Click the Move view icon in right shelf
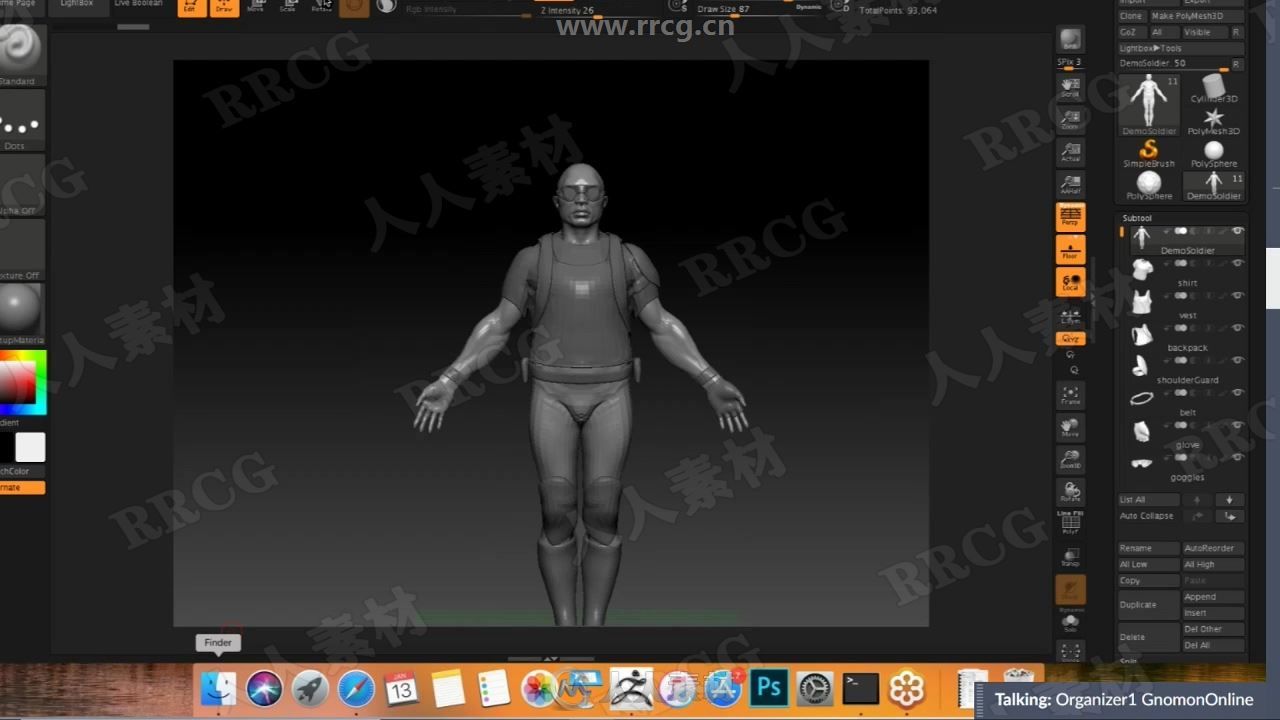The height and width of the screenshot is (720, 1280). pyautogui.click(x=1070, y=428)
